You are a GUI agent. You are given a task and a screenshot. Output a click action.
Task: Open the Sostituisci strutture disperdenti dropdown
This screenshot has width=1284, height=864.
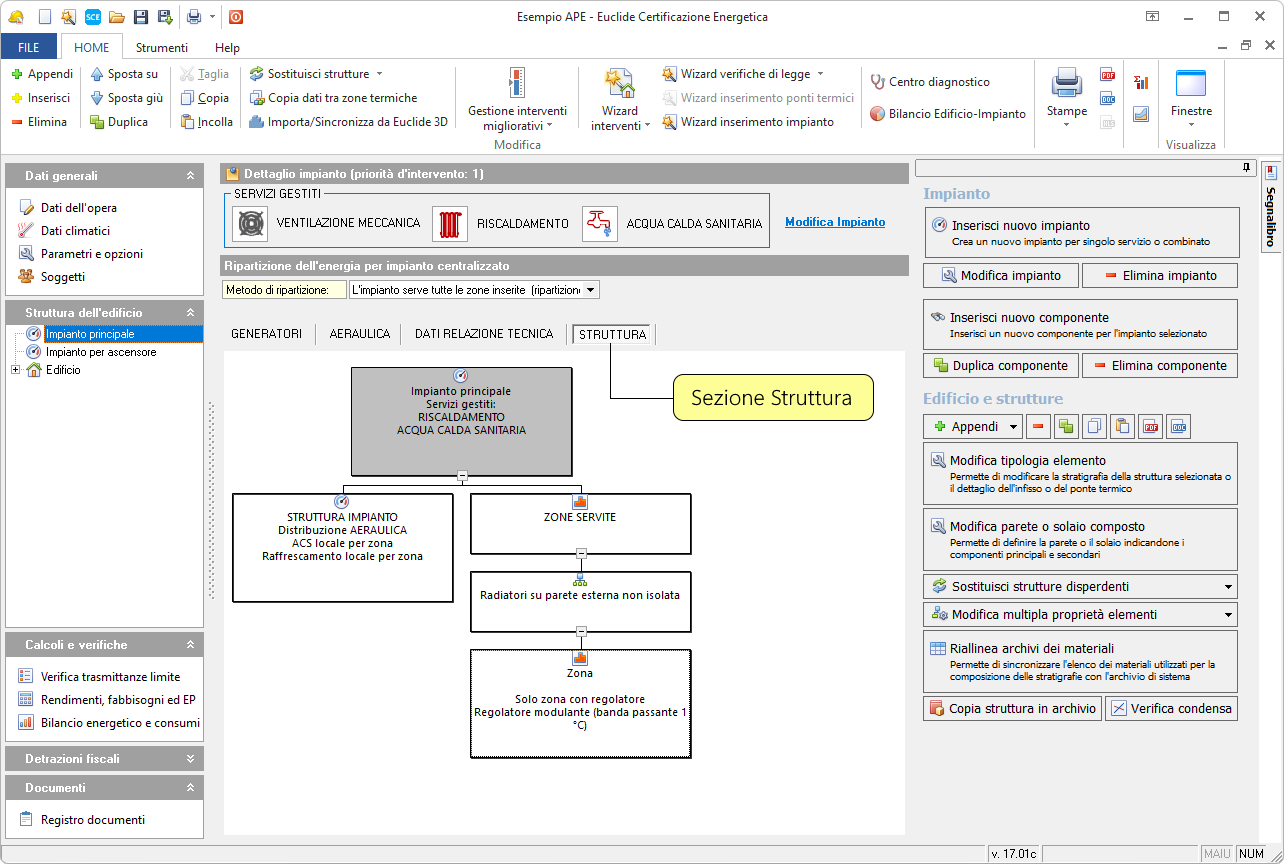click(x=1227, y=587)
